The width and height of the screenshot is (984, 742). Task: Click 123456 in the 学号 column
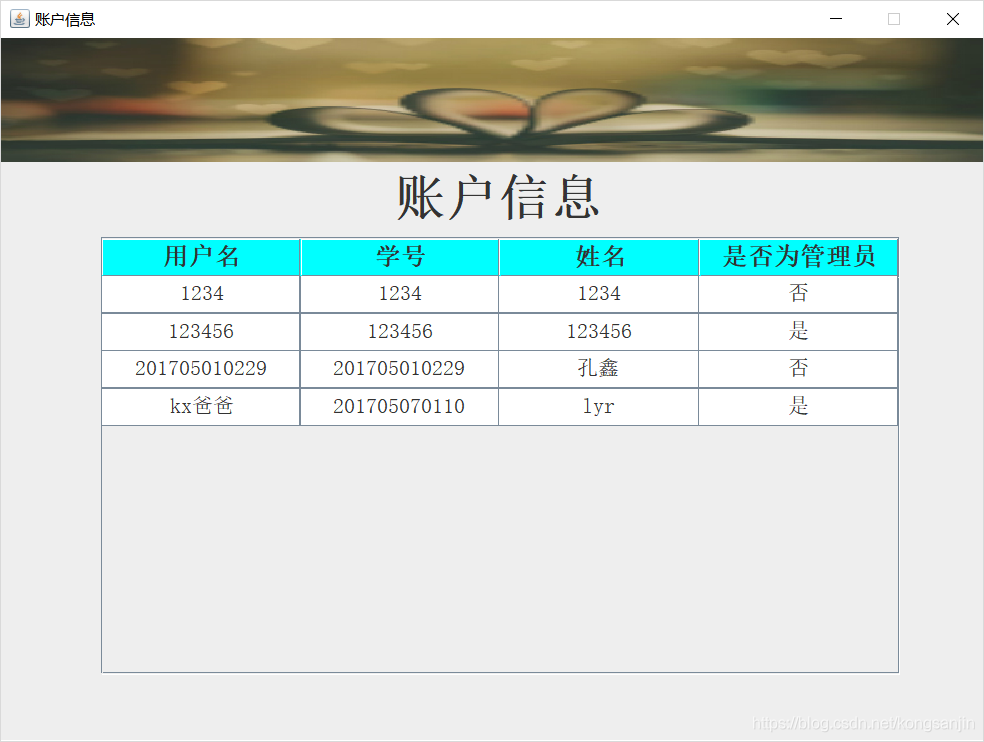point(399,332)
